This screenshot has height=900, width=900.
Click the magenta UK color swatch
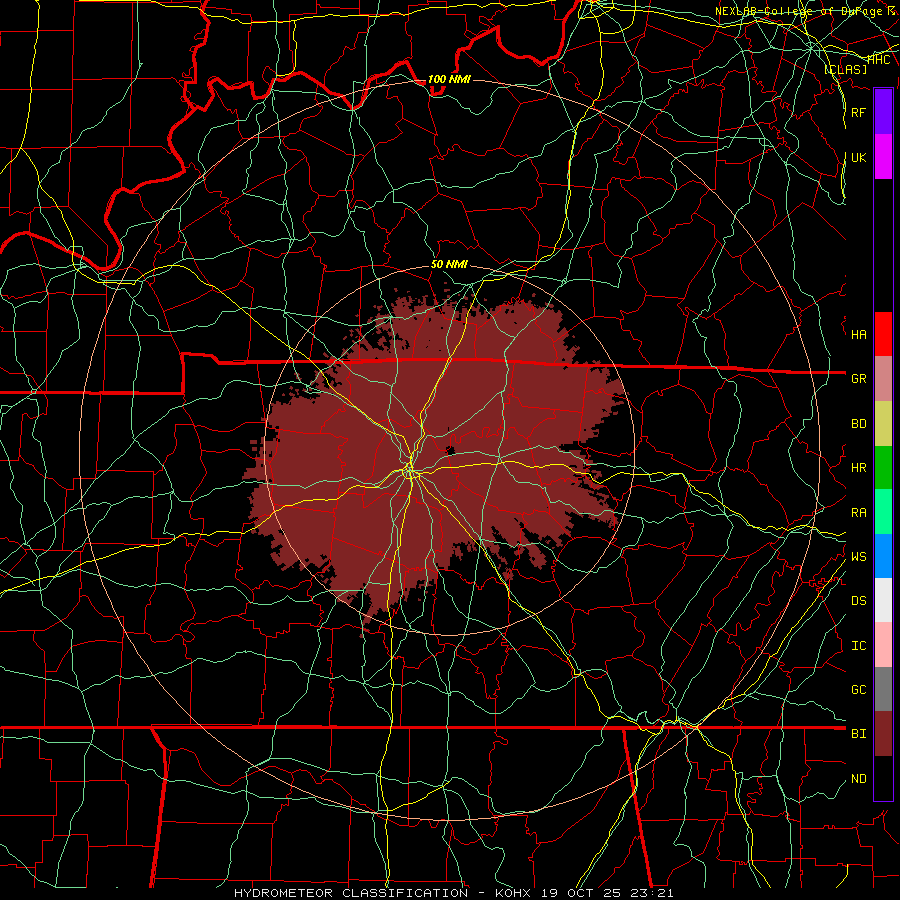pos(883,157)
